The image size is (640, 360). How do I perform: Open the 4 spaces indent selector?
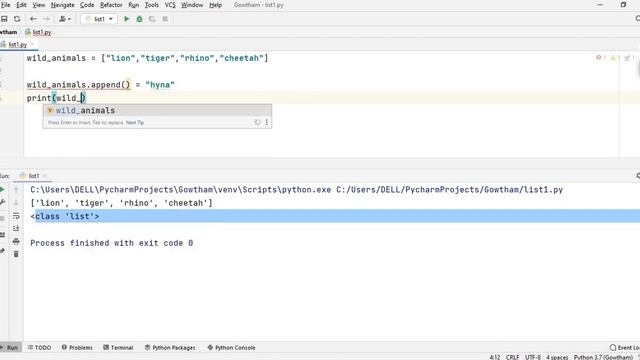557,357
